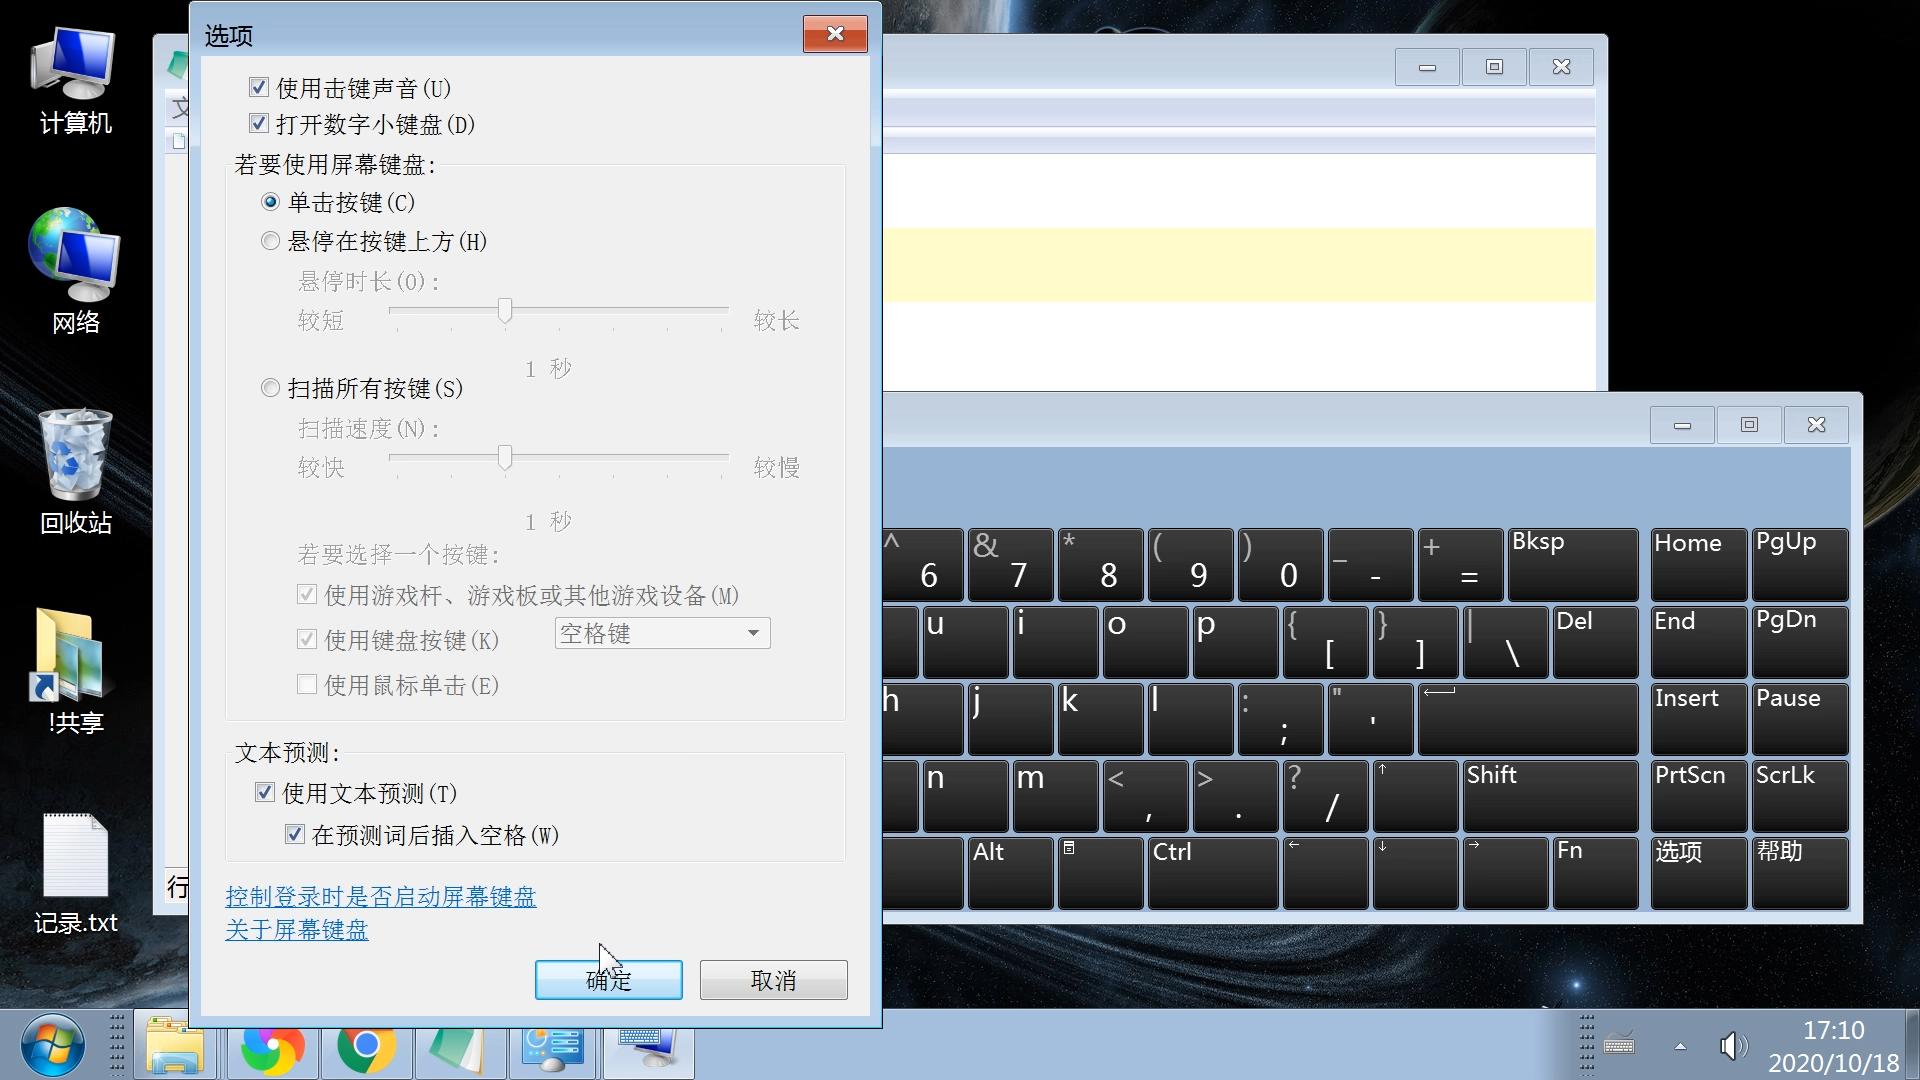Expand the 空格键 dropdown list
Viewport: 1920px width, 1080px height.
753,633
